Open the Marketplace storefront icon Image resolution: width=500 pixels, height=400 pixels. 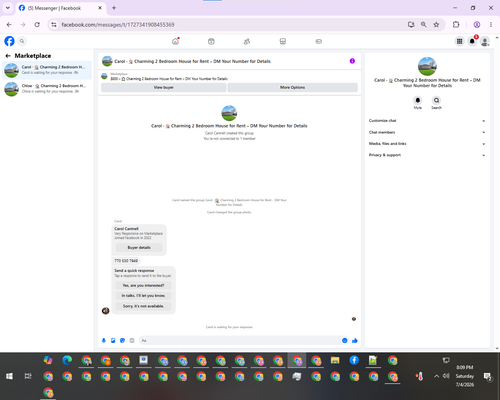(x=283, y=41)
